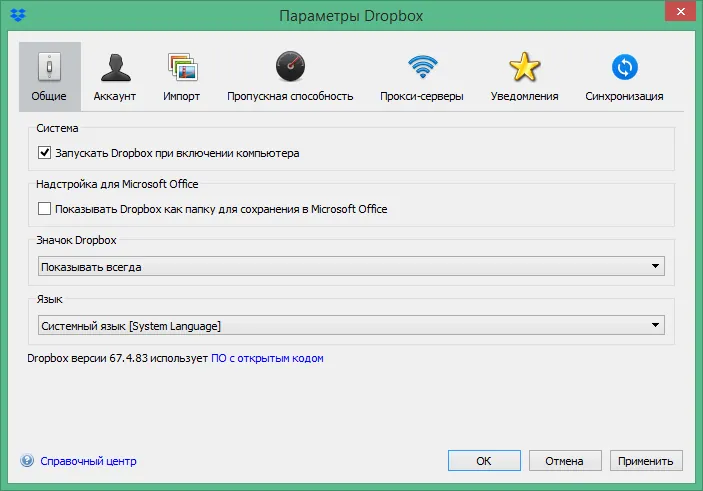
Task: Open the General tab light switch icon
Action: tap(49, 67)
